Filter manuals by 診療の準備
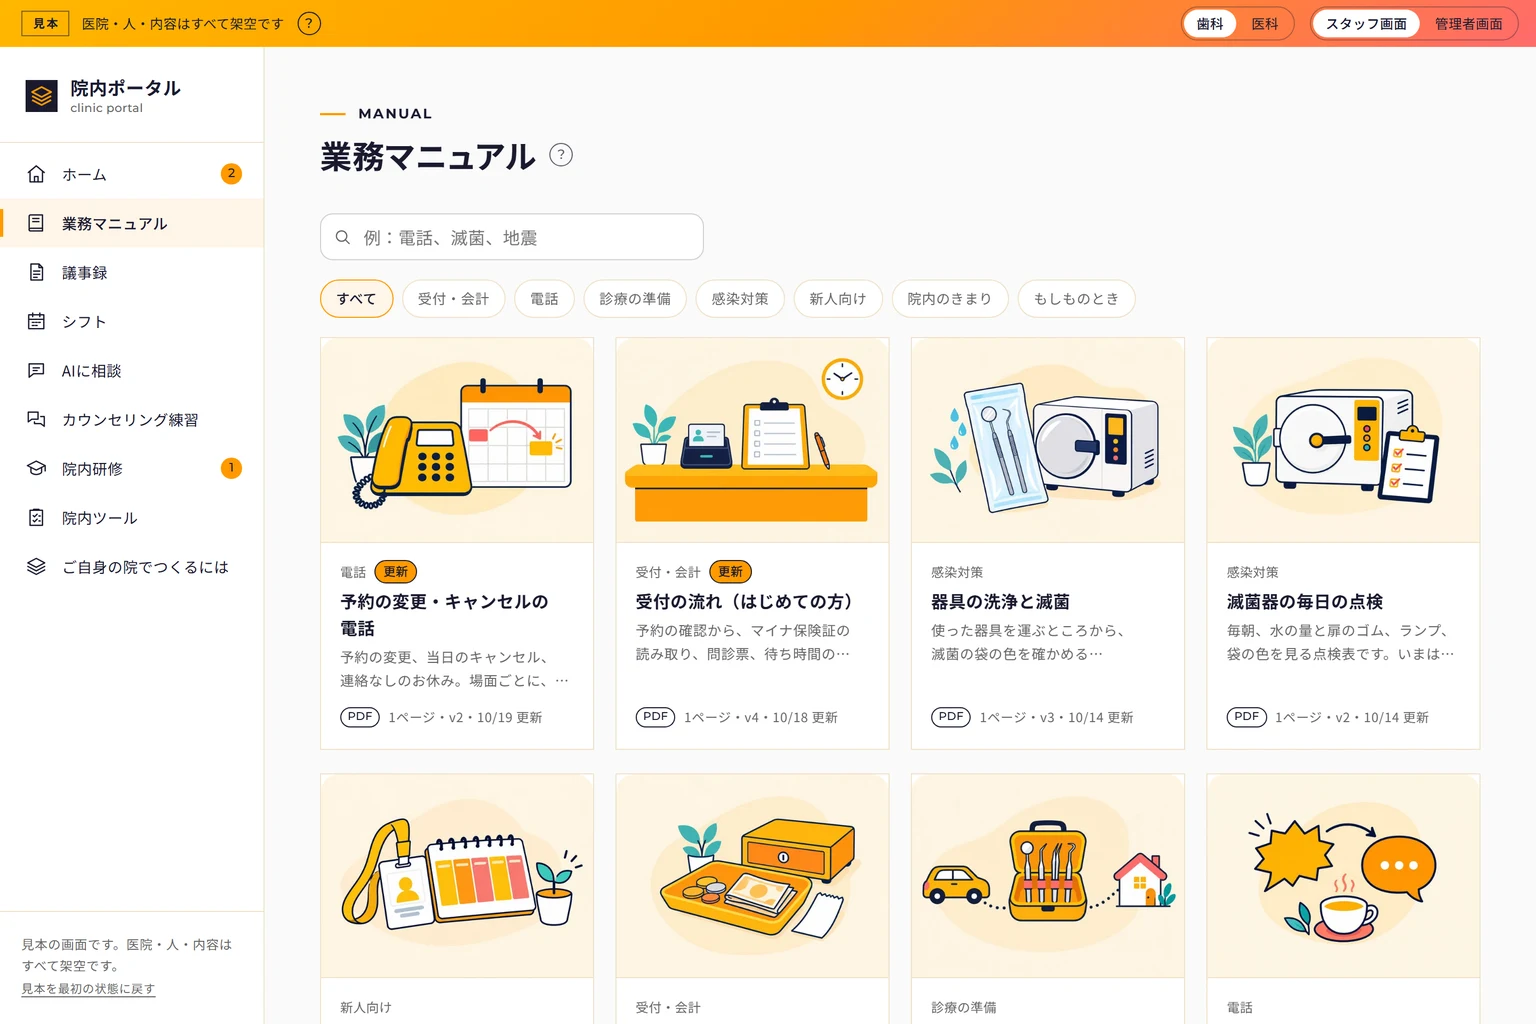1536x1024 pixels. click(635, 299)
